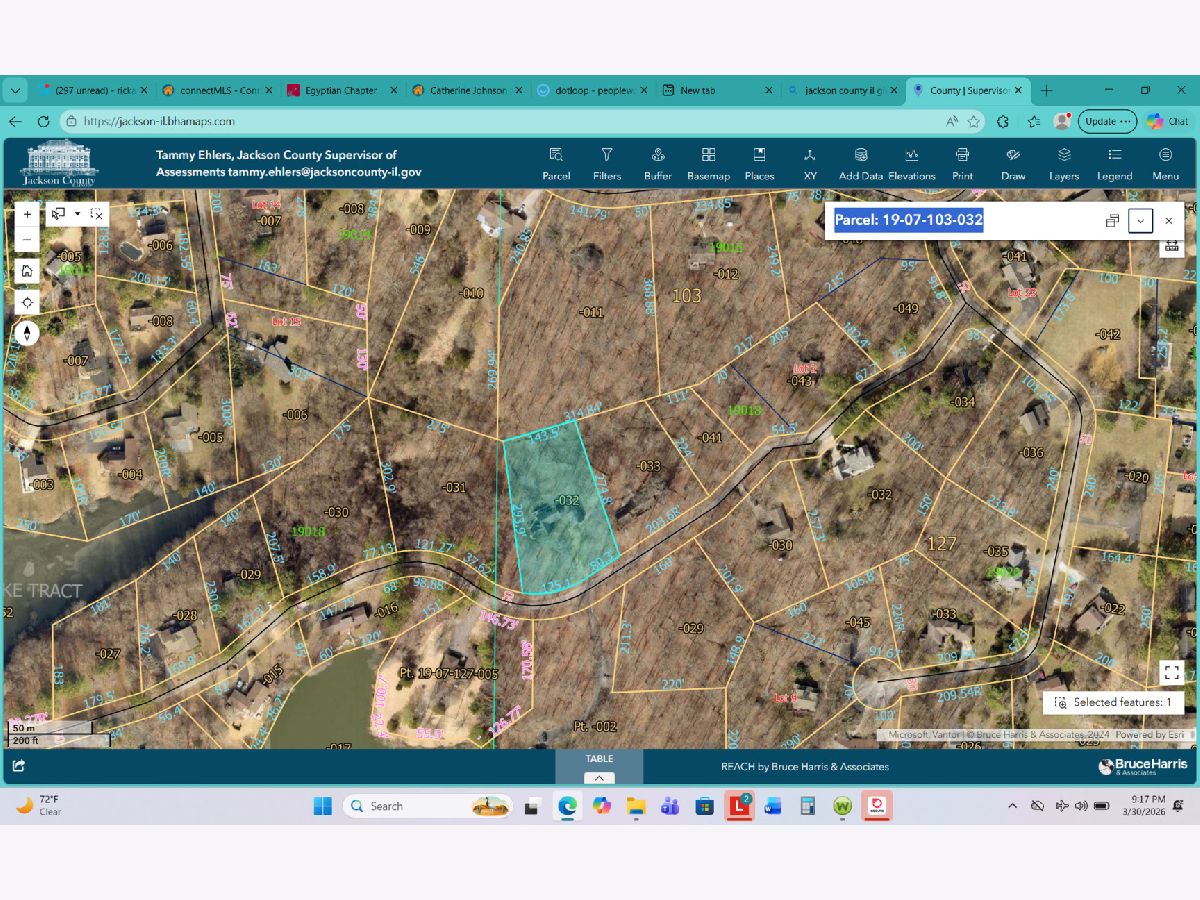Open the Add Data tool
This screenshot has height=900, width=1200.
click(x=860, y=163)
